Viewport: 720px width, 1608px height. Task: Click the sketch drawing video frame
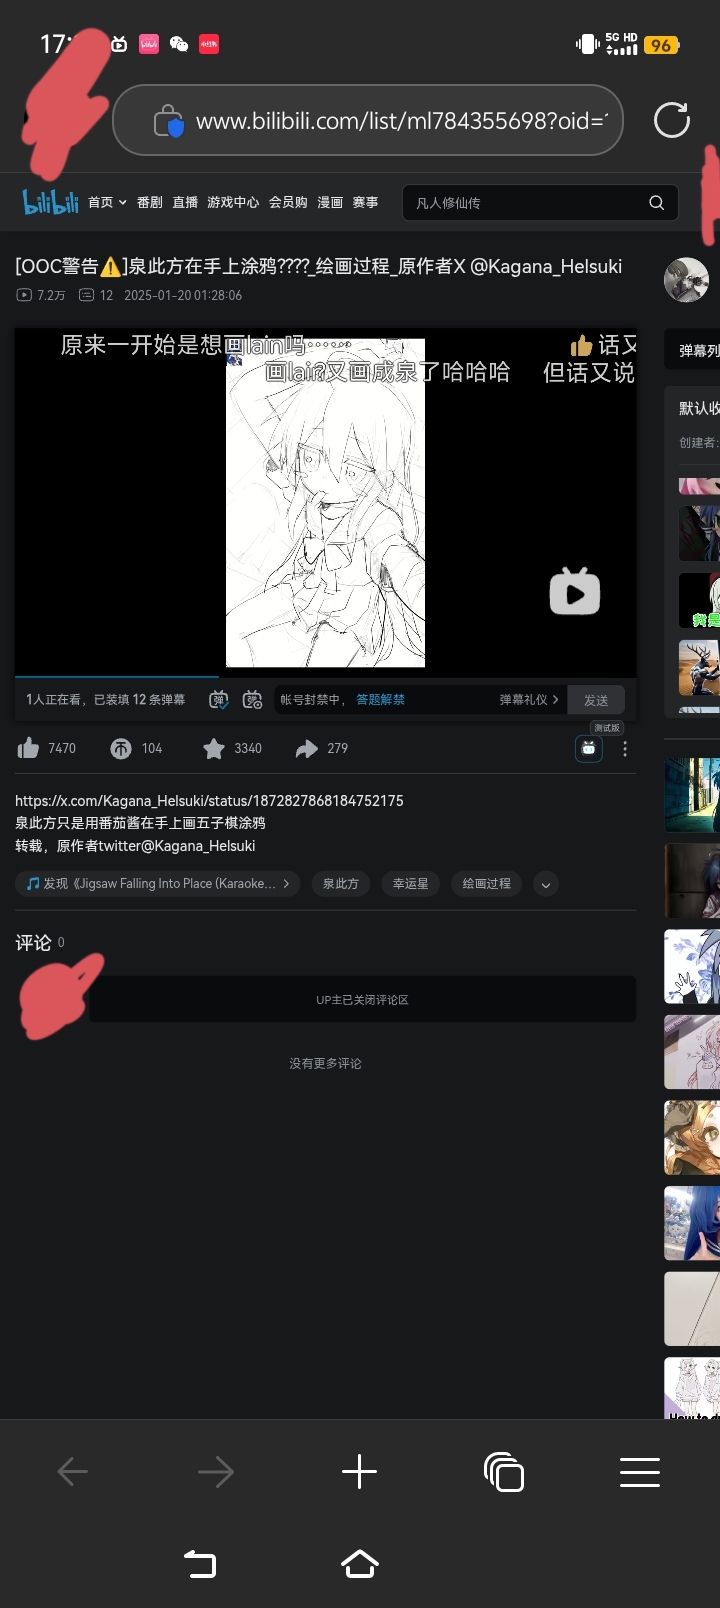[325, 503]
